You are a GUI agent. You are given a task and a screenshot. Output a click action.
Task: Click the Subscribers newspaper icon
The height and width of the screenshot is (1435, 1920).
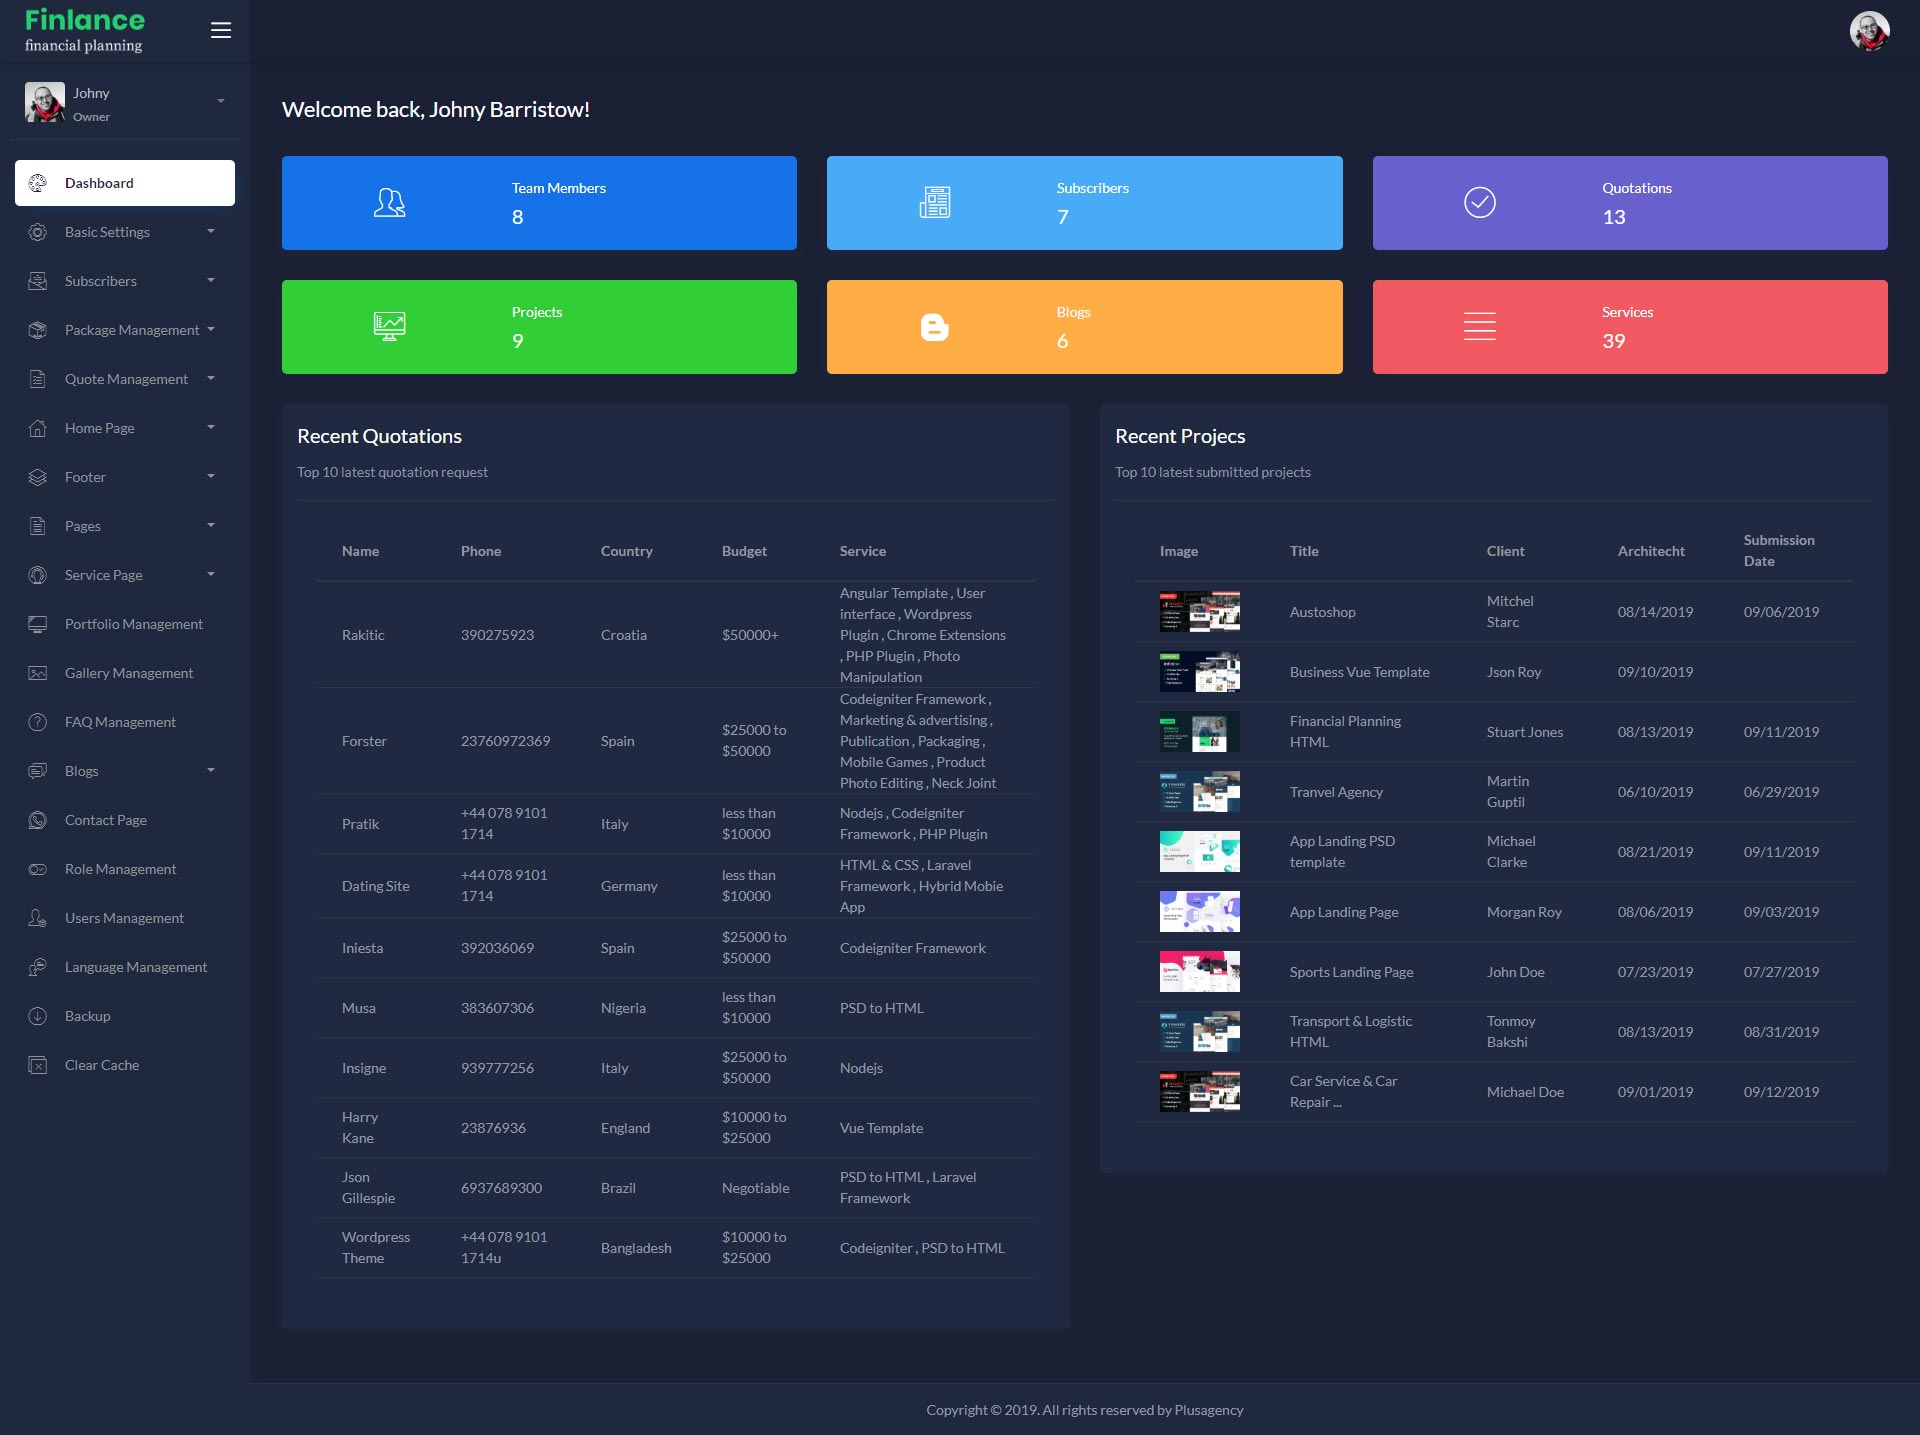[x=934, y=203]
